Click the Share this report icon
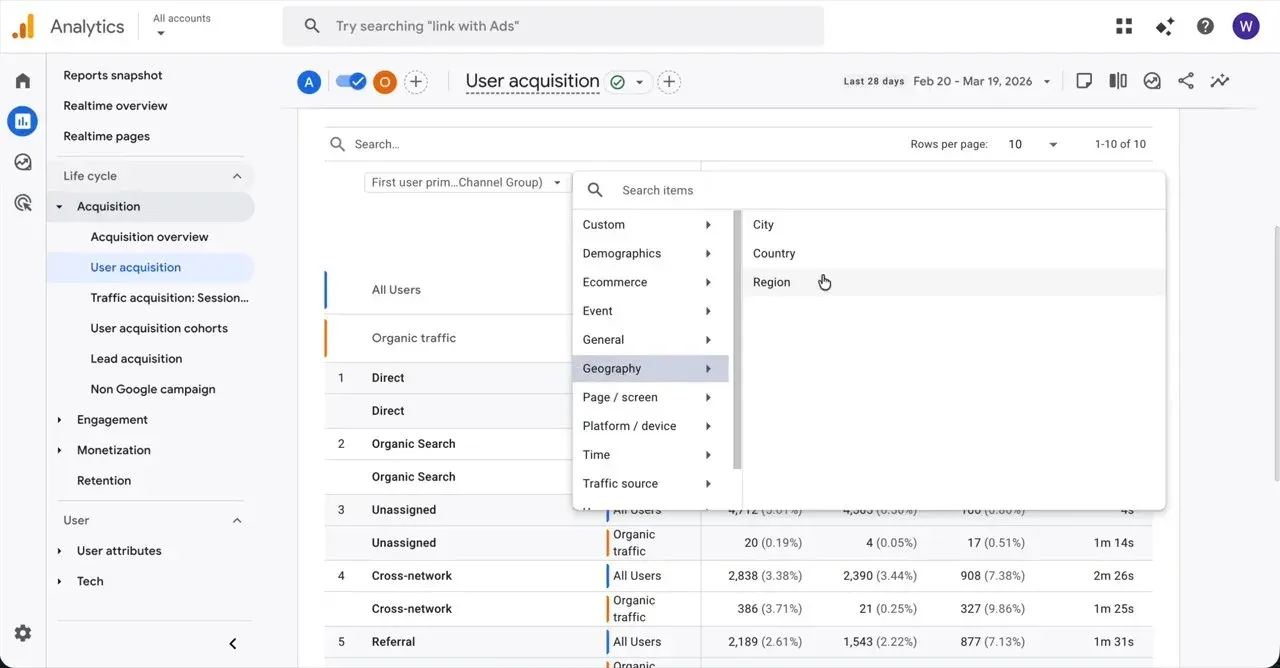This screenshot has height=668, width=1280. 1186,81
